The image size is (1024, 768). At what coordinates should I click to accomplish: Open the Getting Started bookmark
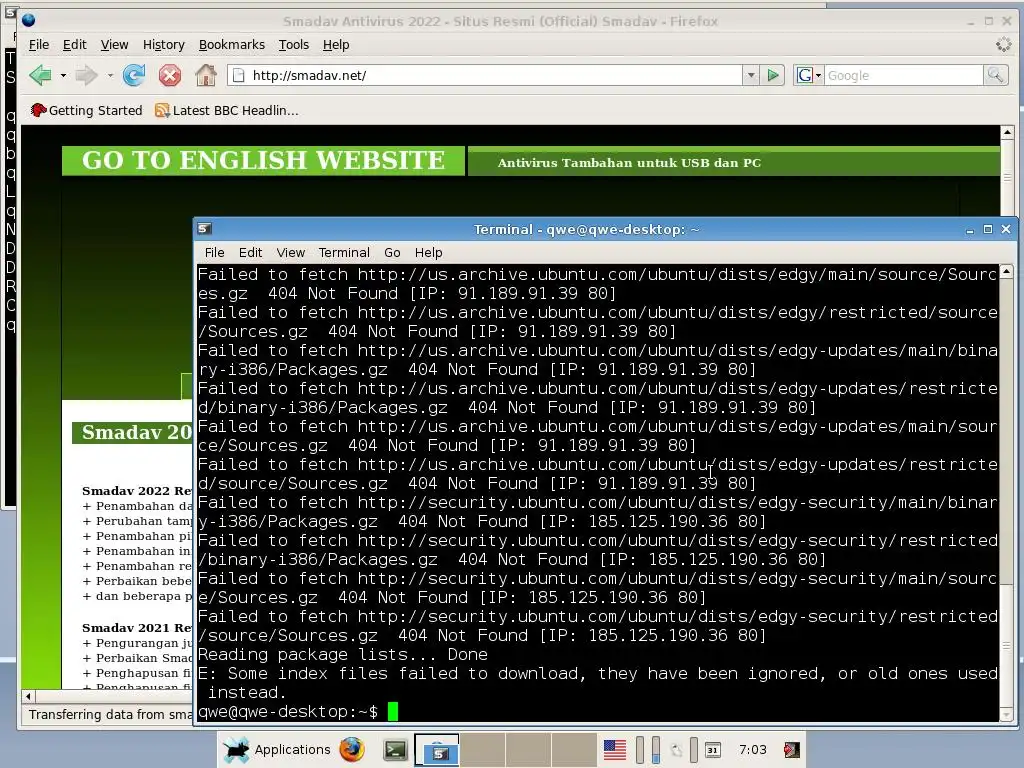(x=86, y=110)
